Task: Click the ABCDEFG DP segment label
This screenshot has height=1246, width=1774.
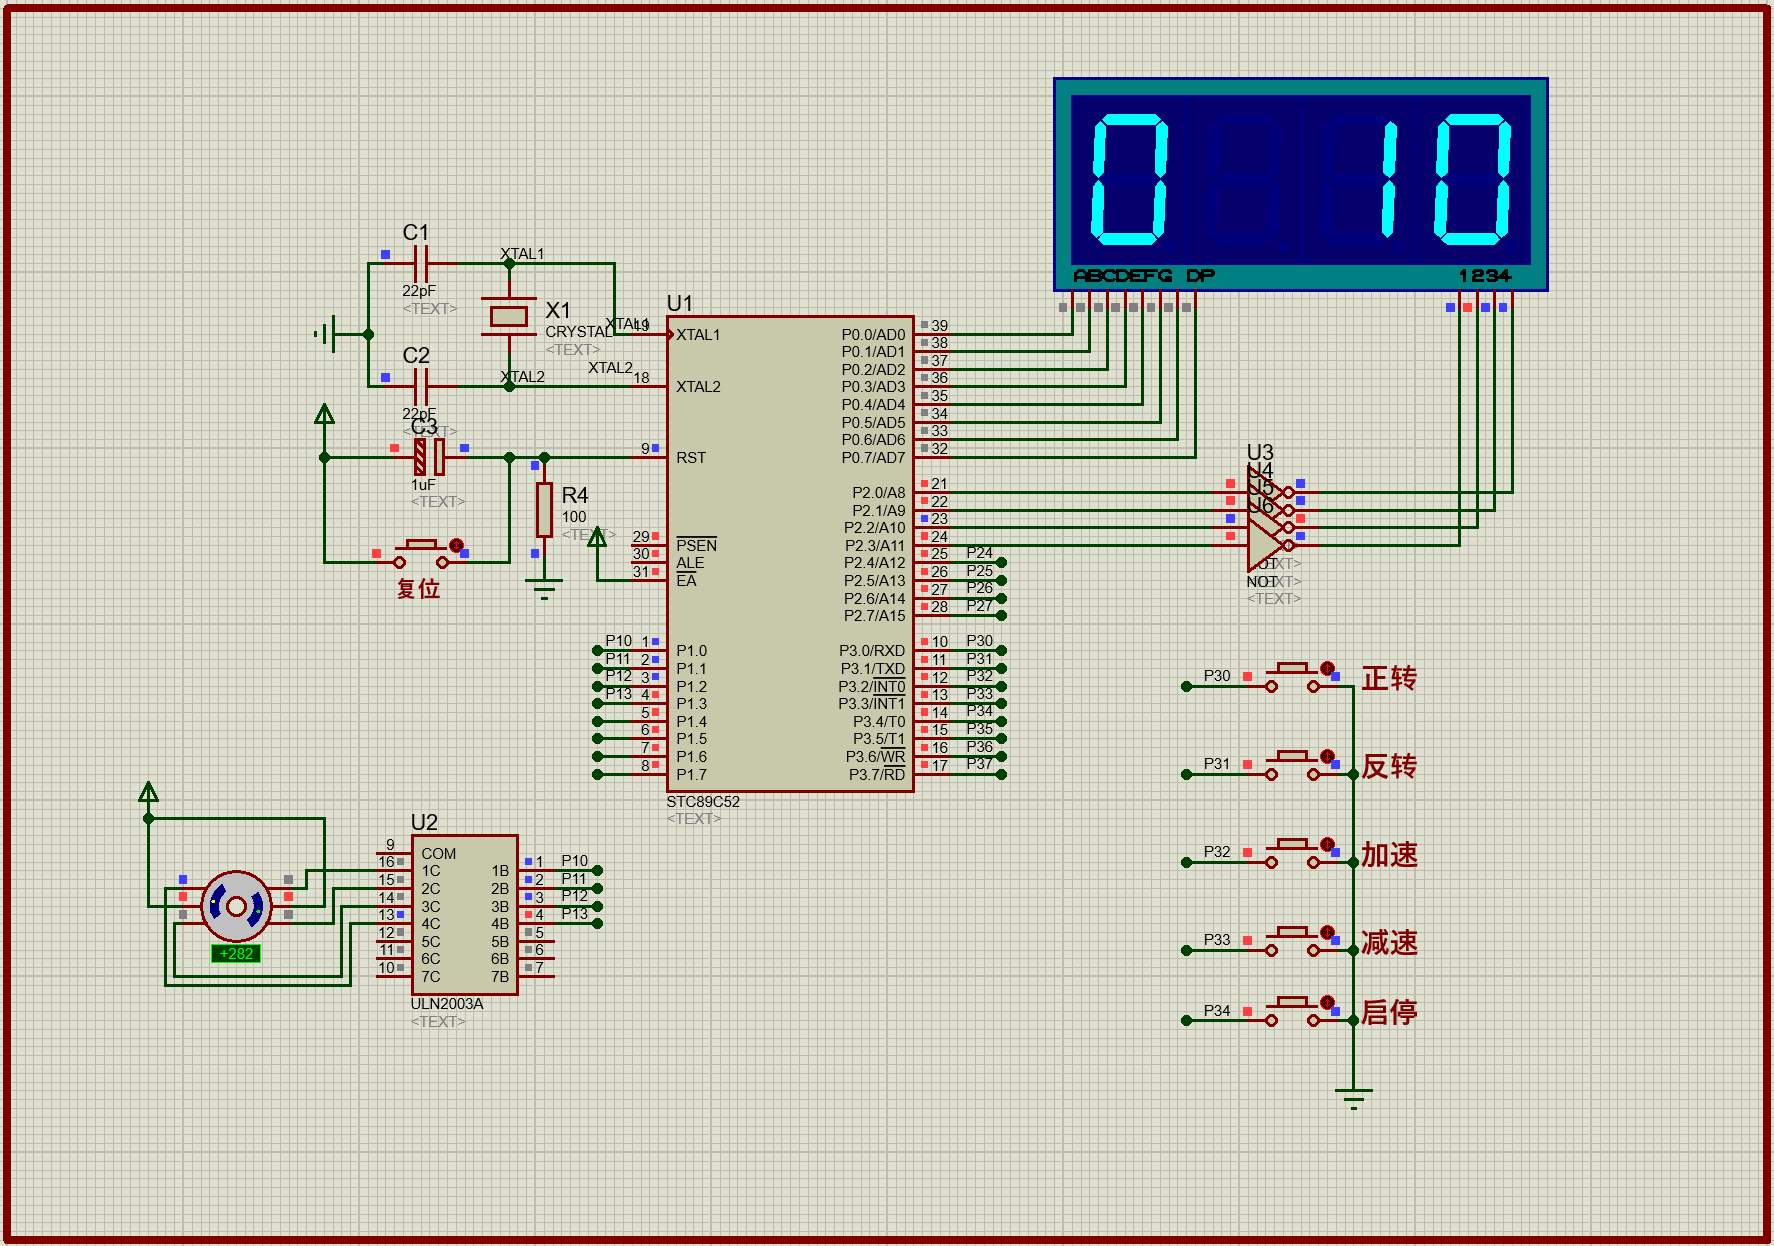Action: pyautogui.click(x=1143, y=276)
